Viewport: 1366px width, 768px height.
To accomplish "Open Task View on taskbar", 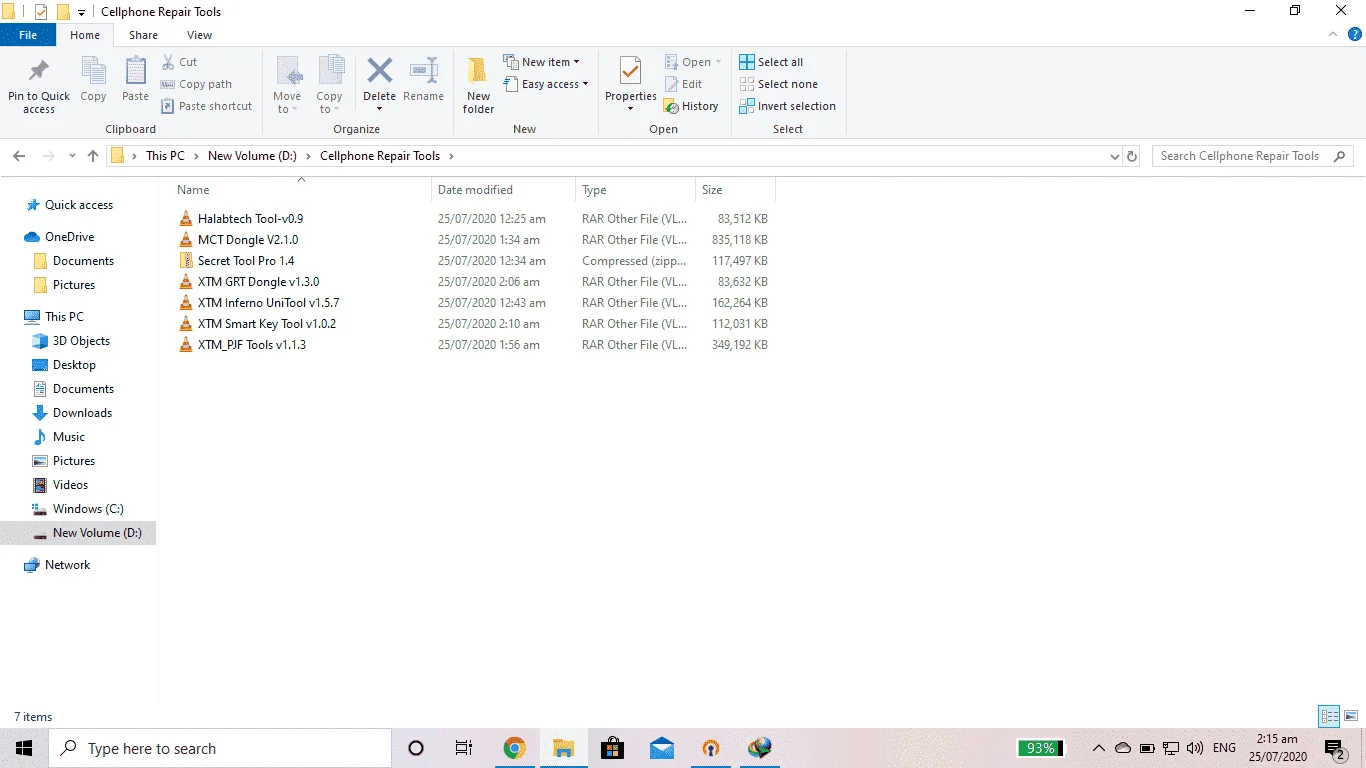I will (x=464, y=748).
